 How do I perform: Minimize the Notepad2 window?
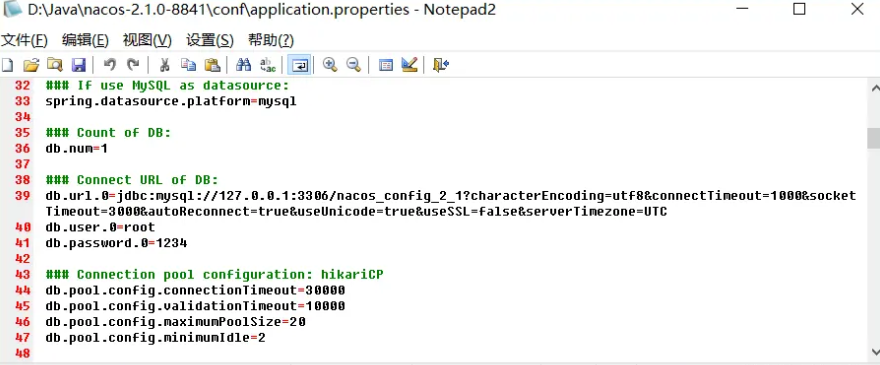tap(742, 10)
